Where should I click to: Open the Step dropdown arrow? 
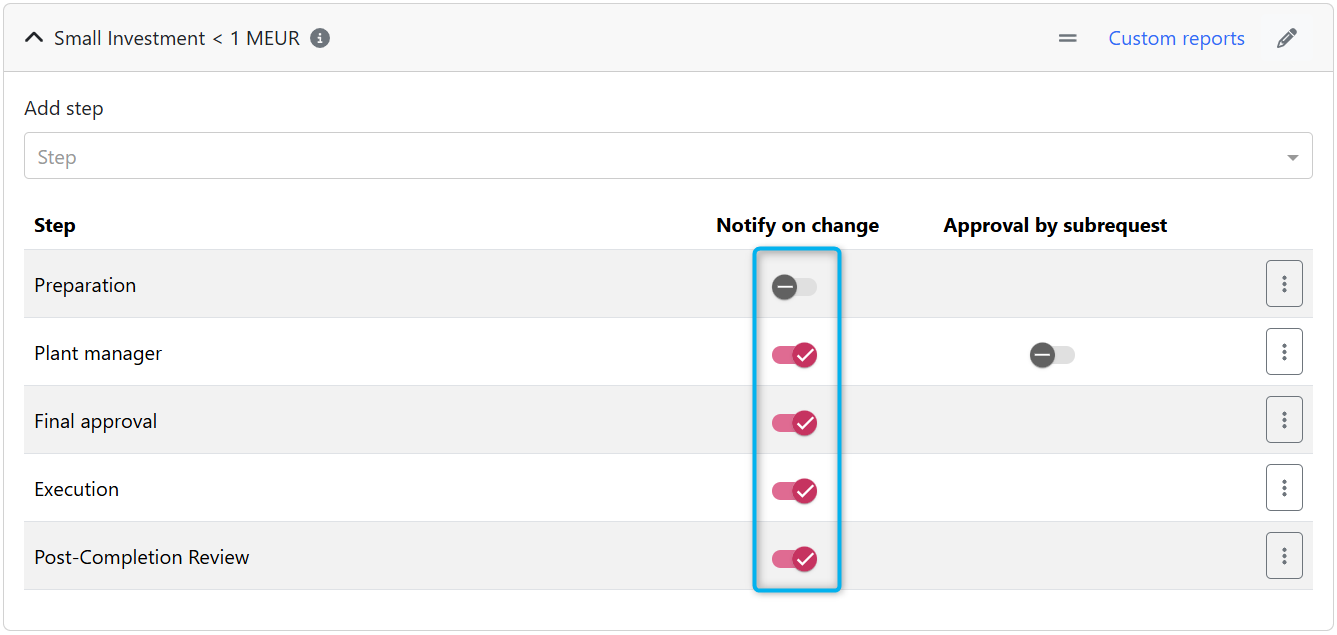(1292, 158)
